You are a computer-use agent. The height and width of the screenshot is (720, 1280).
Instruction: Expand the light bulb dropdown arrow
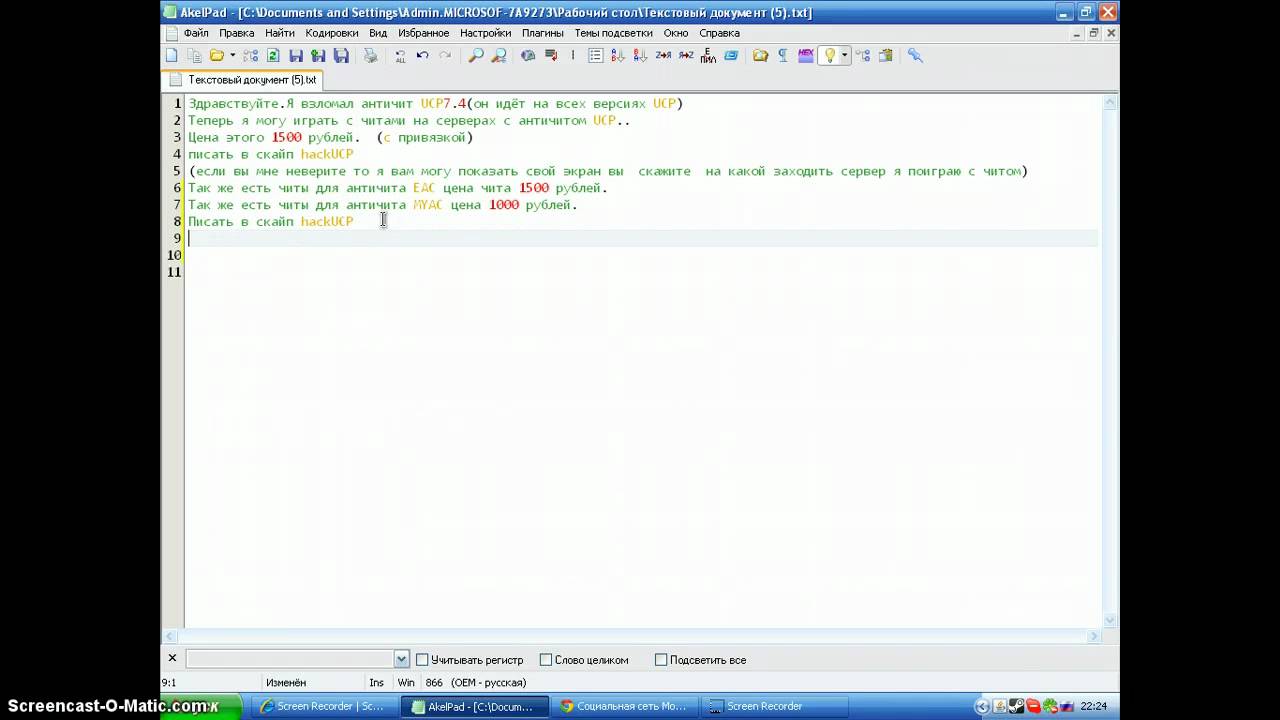click(844, 56)
